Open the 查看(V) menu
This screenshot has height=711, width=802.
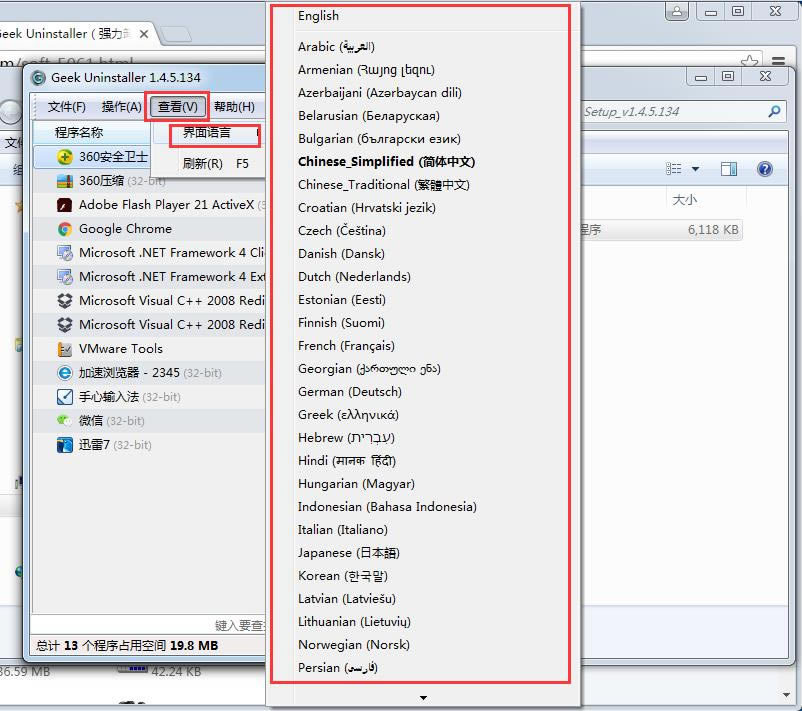[x=177, y=106]
